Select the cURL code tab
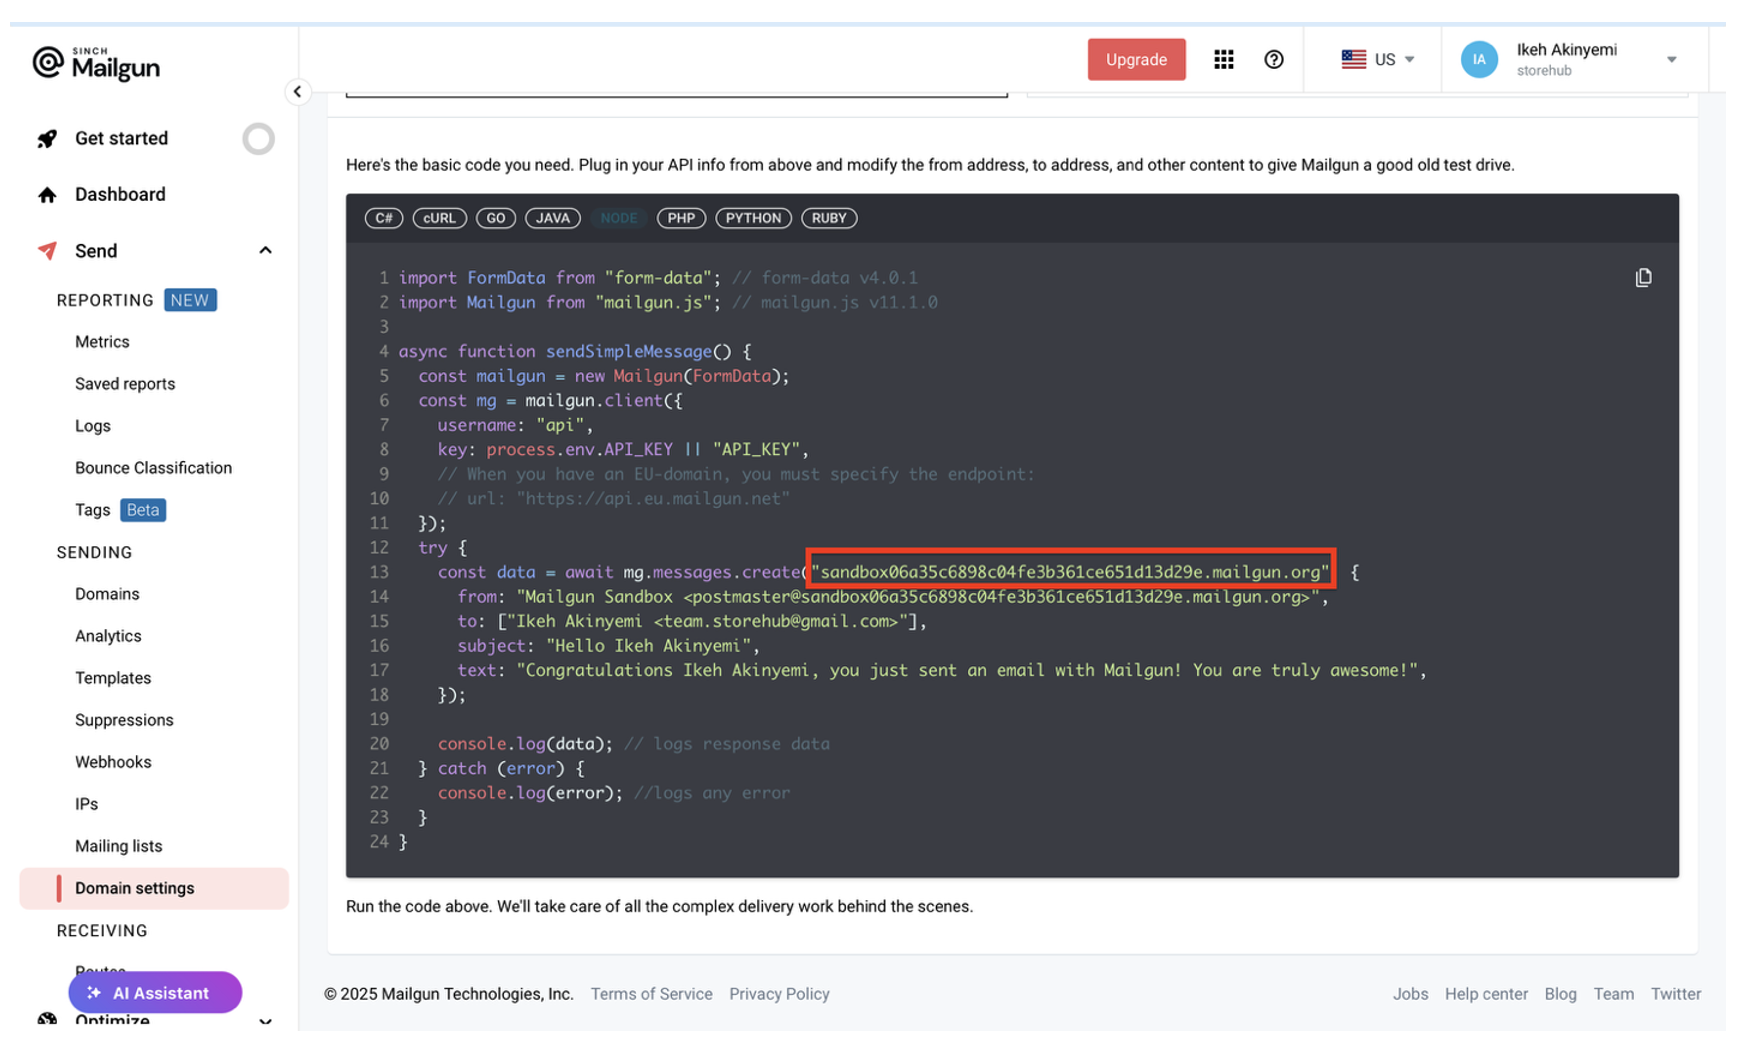The width and height of the screenshot is (1744, 1038). click(x=439, y=218)
